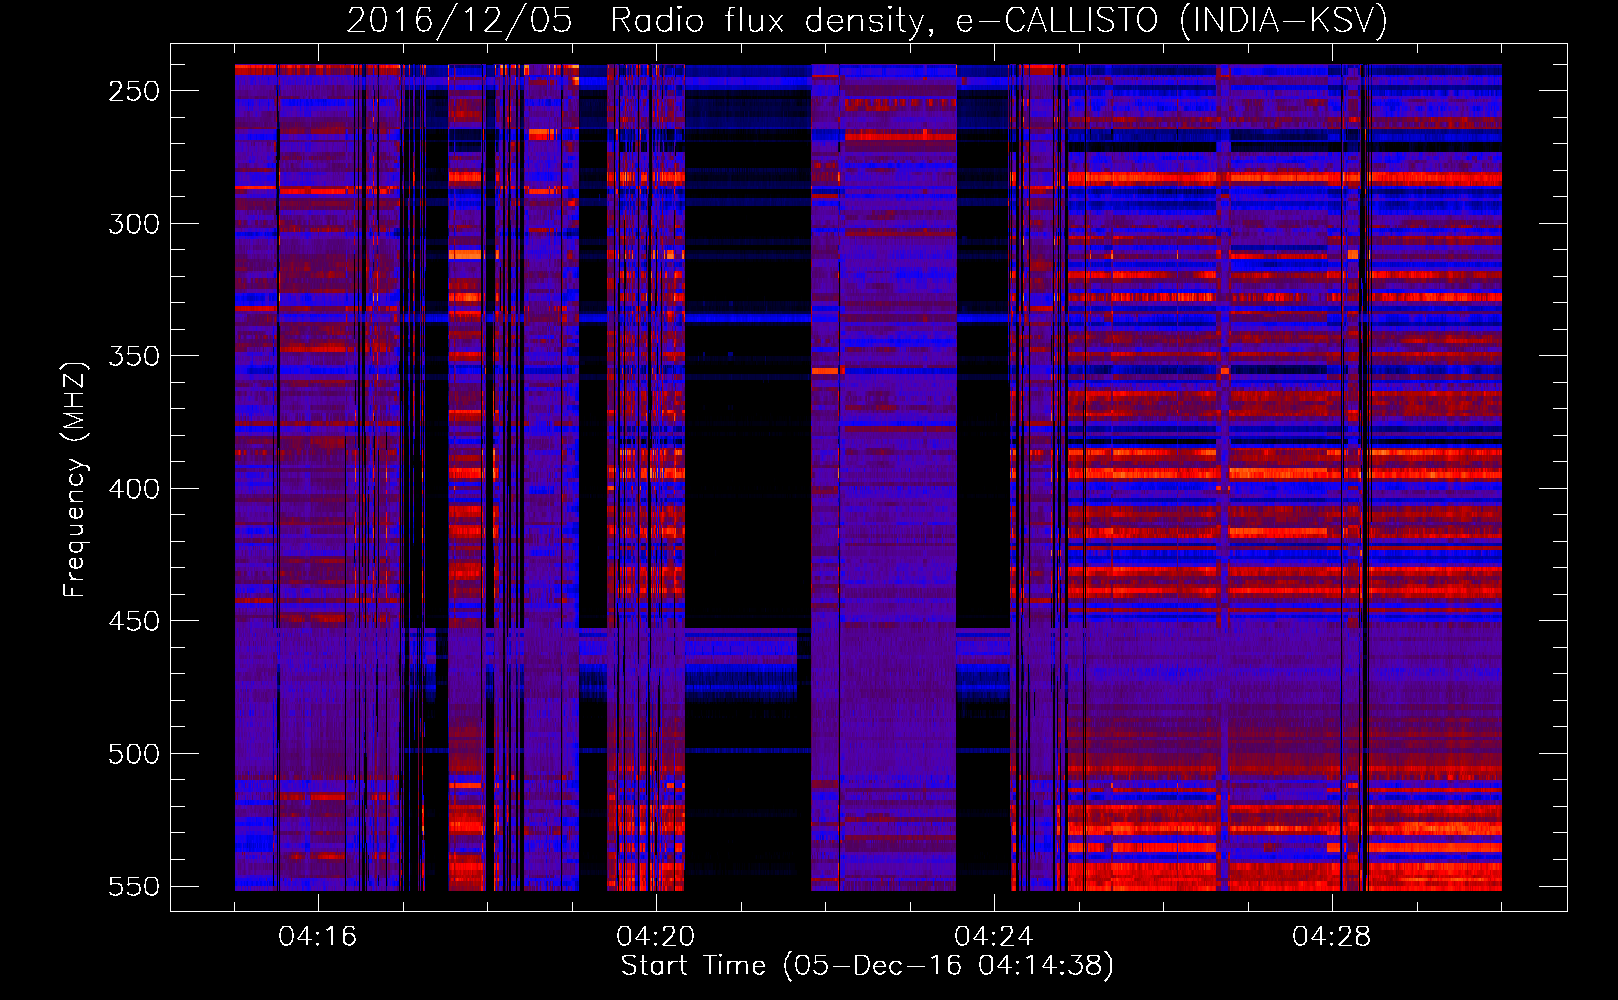This screenshot has width=1618, height=1000.
Task: Click the 'Frequency (MHZ)' axis label
Action: click(75, 479)
